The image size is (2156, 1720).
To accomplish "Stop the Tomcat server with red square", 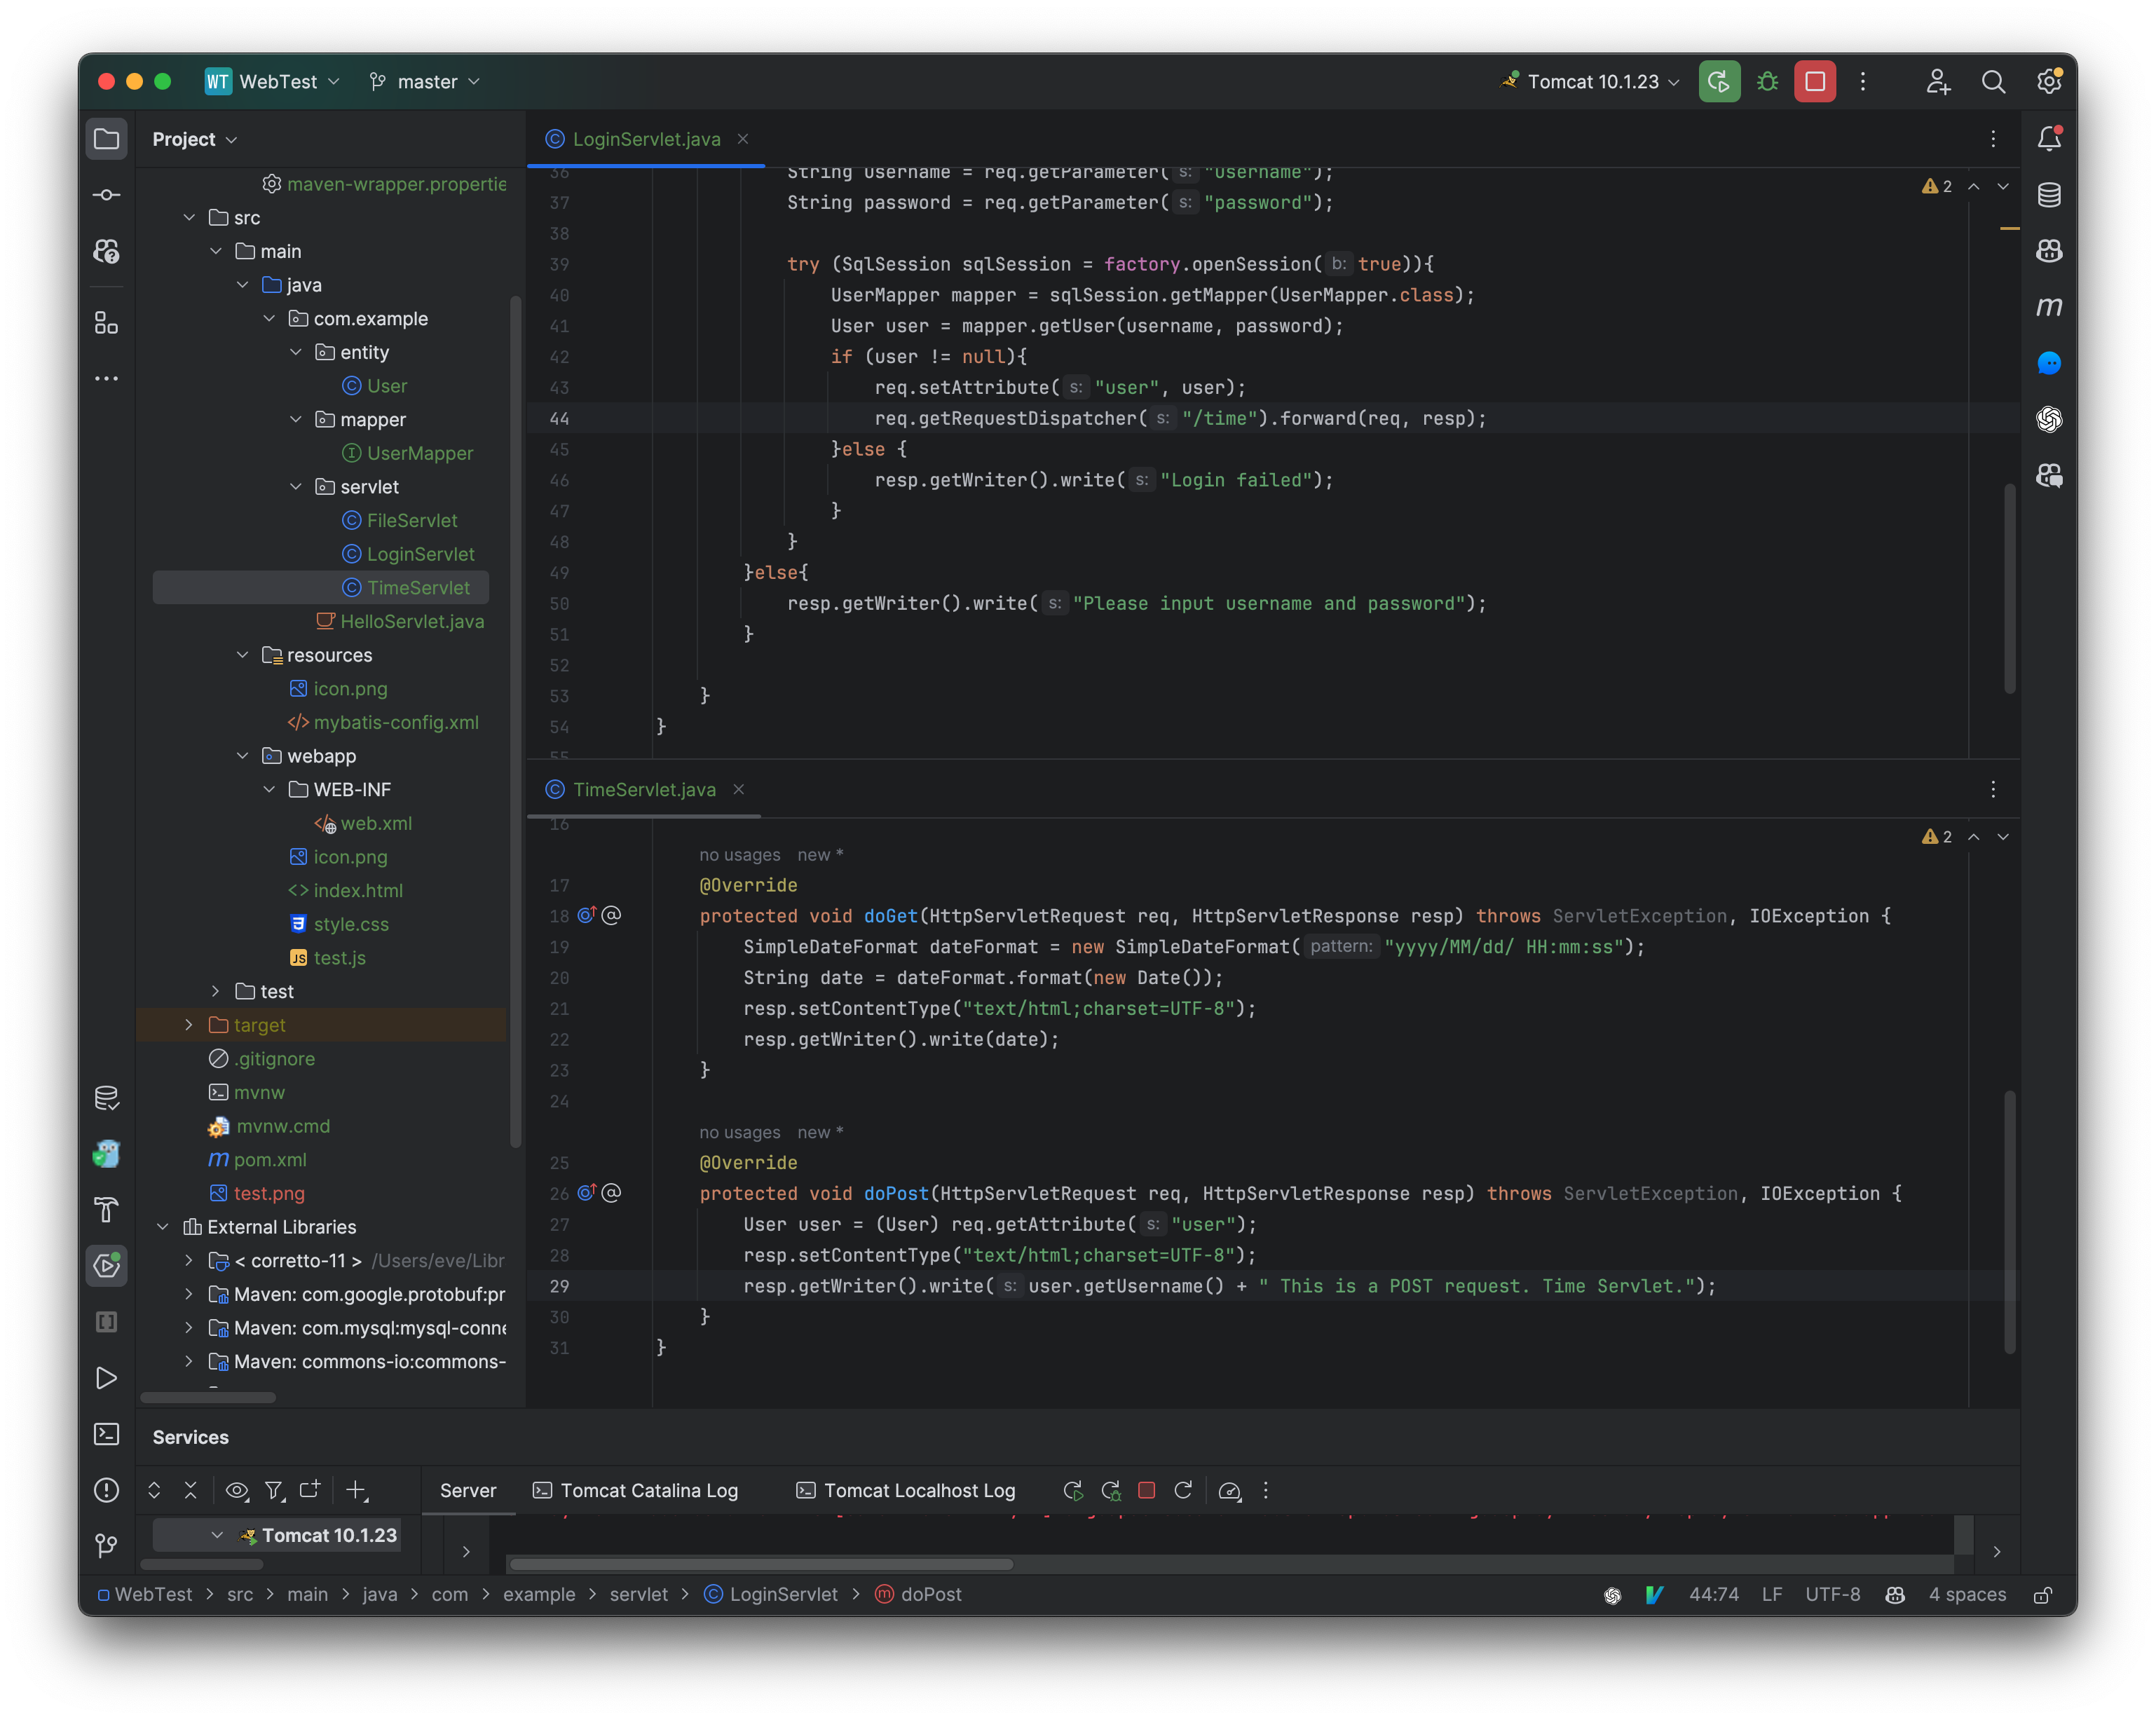I will pos(1147,1490).
